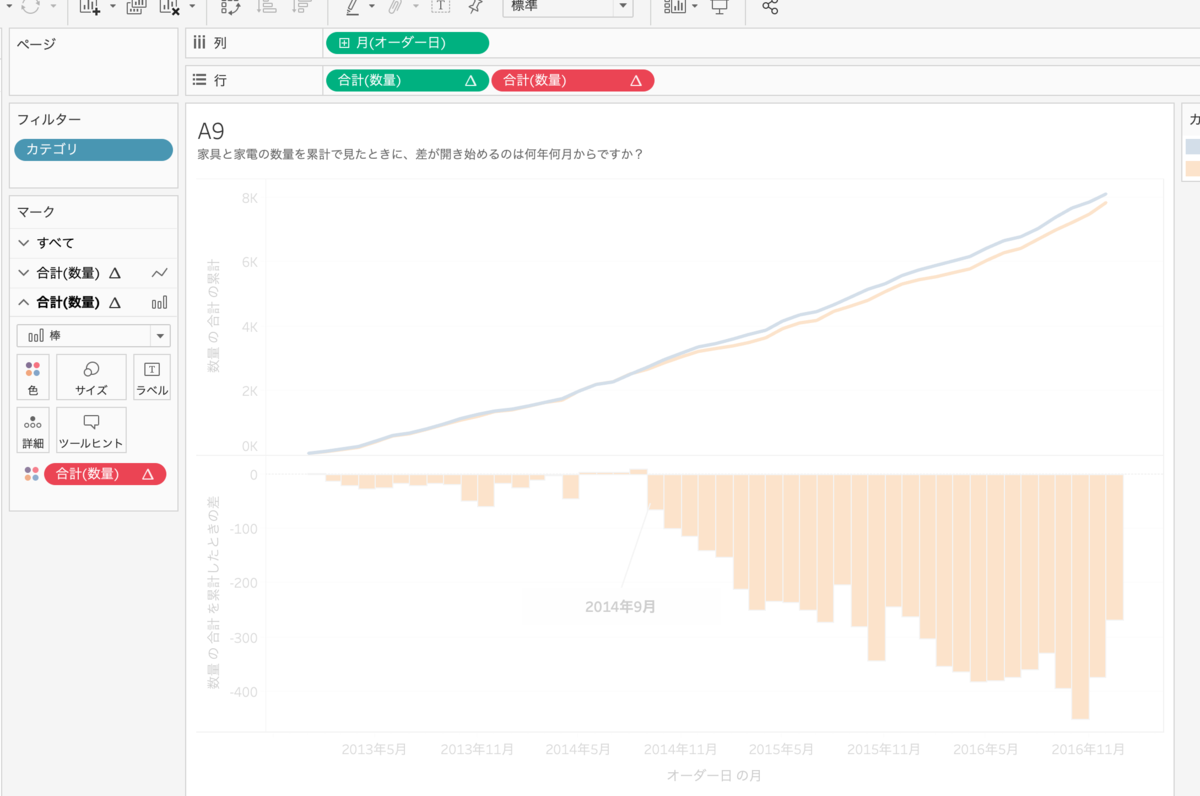Image resolution: width=1200 pixels, height=796 pixels.
Task: Select the 月(オーダー日) pill in columns
Action: tap(407, 43)
